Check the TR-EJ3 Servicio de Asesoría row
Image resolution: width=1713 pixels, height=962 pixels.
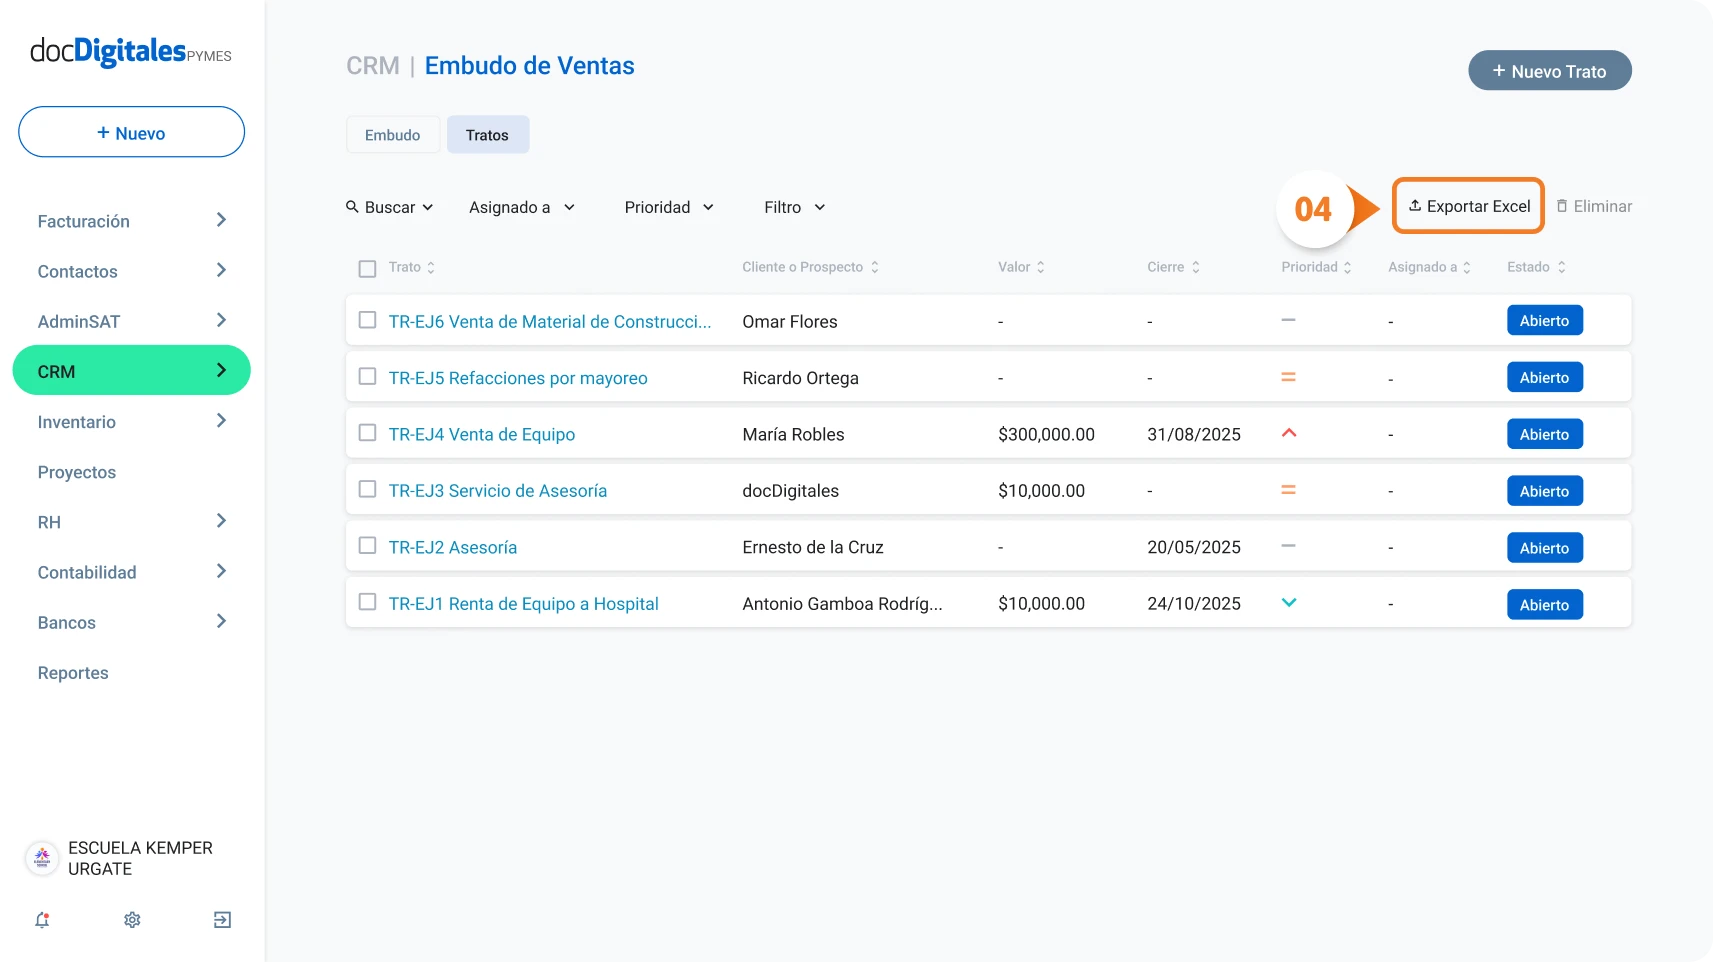coord(367,489)
